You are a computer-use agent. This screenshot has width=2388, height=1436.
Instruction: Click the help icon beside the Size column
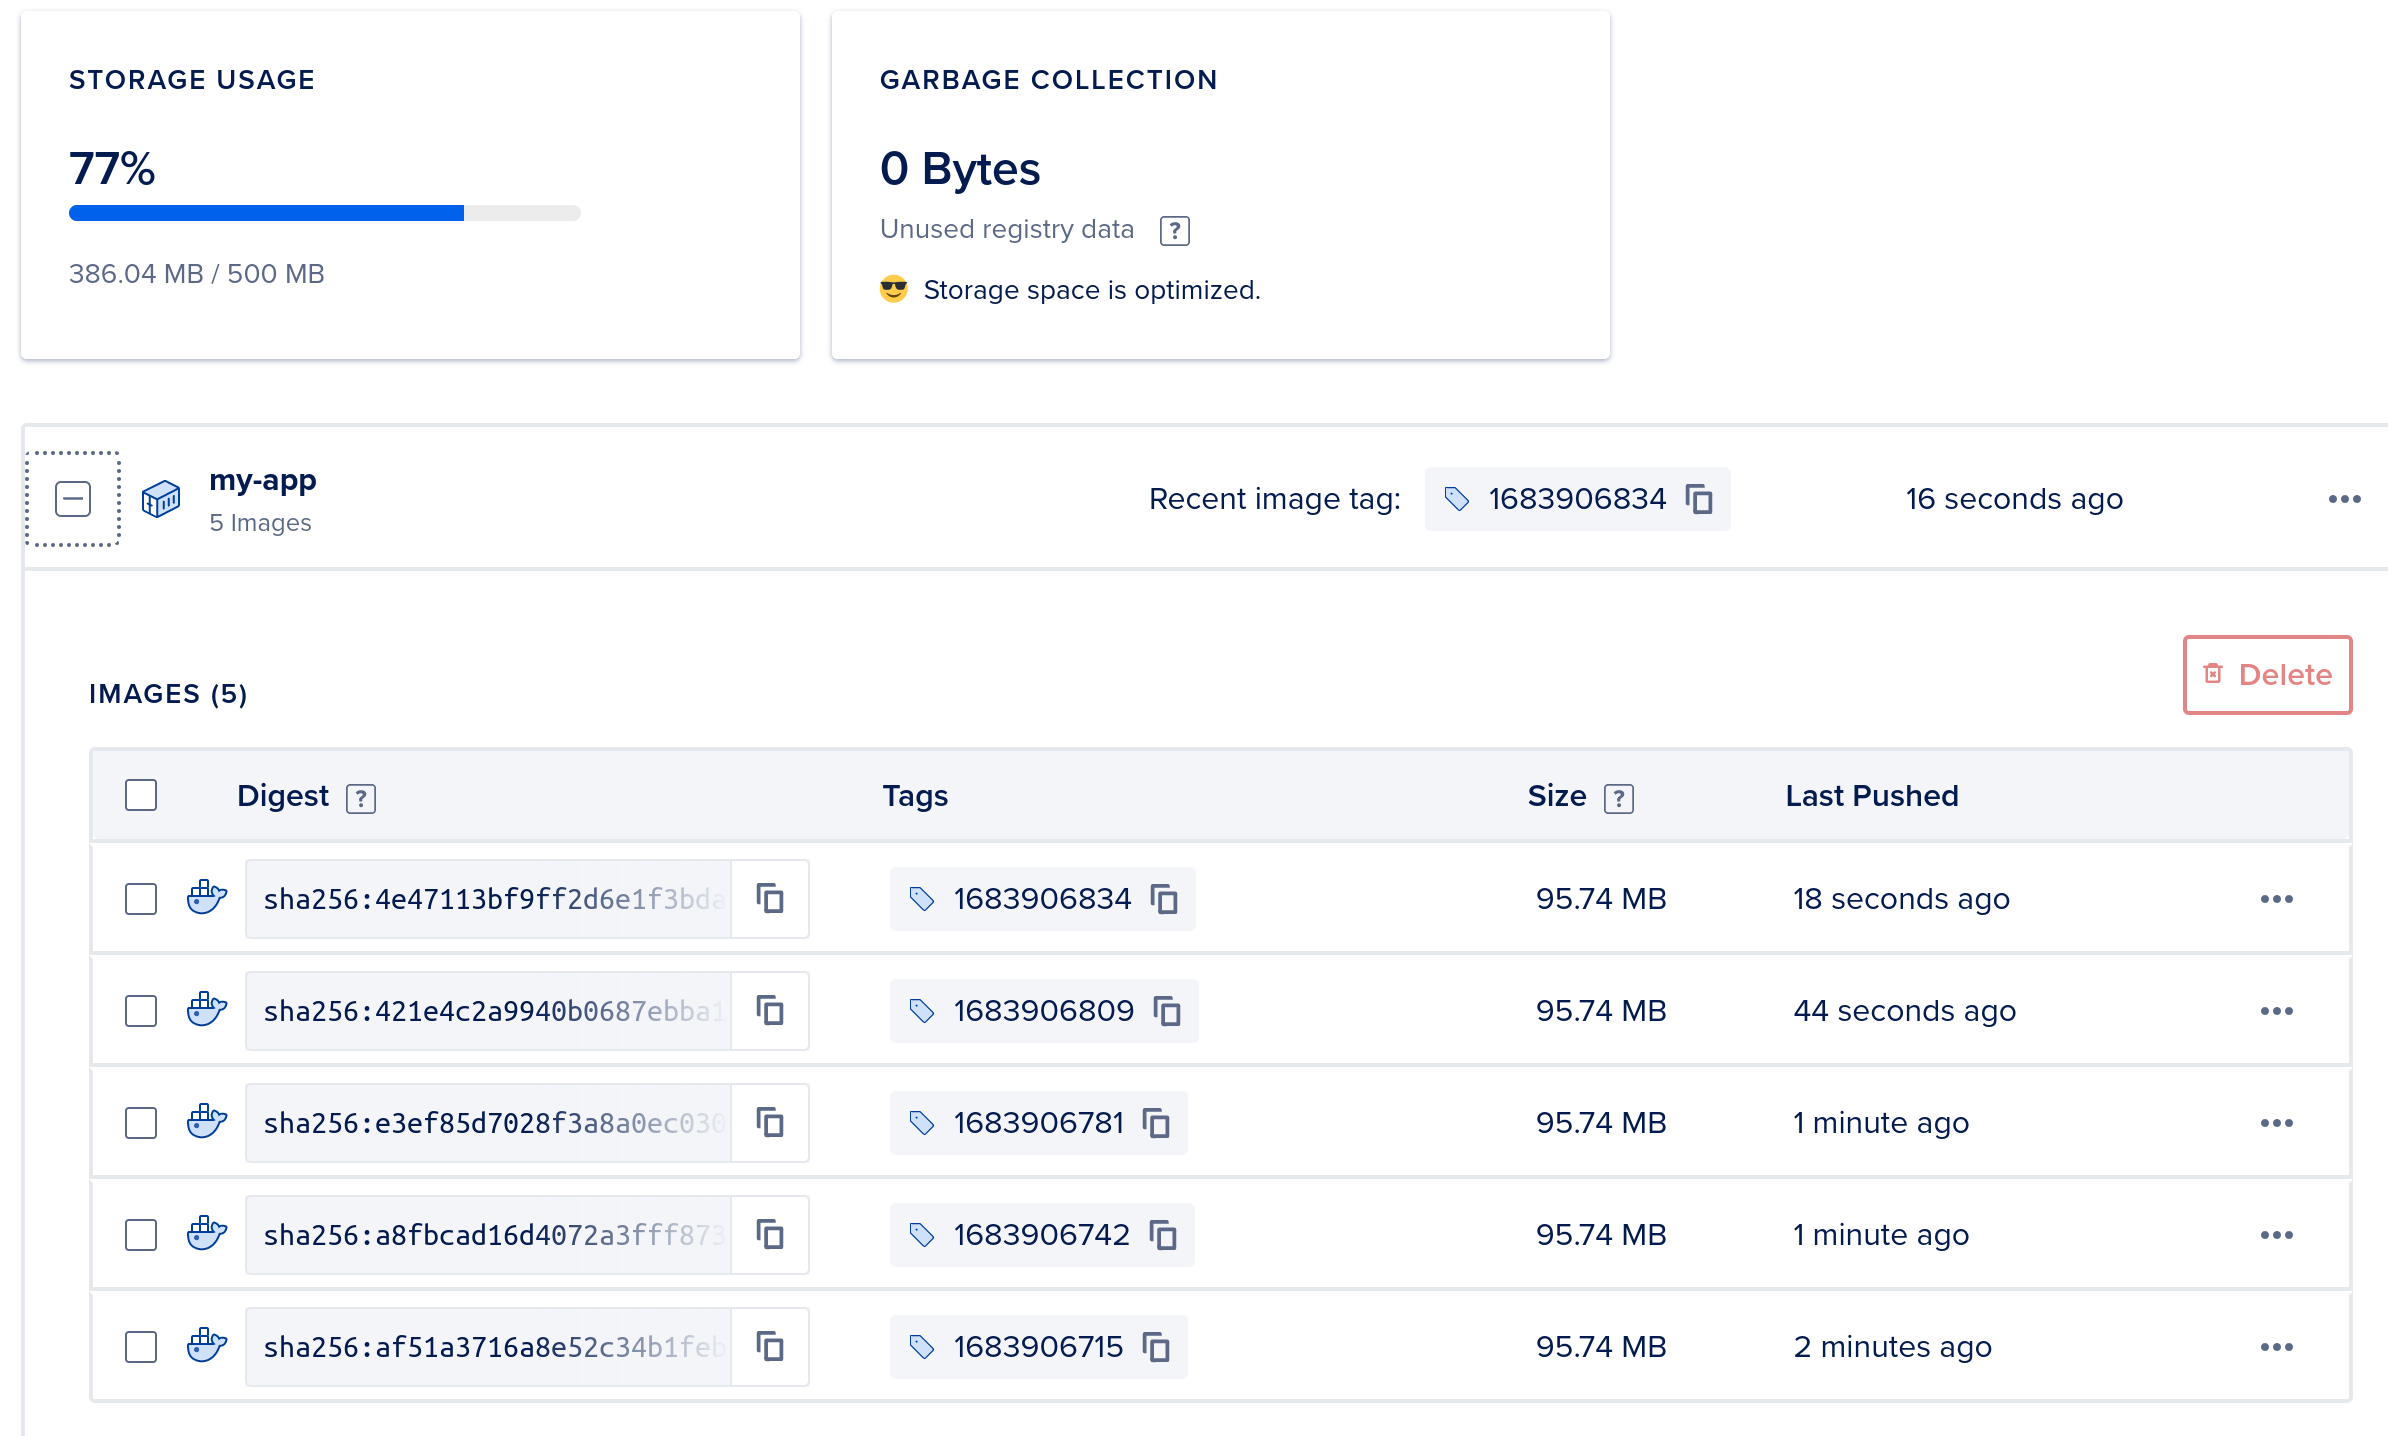(x=1618, y=798)
